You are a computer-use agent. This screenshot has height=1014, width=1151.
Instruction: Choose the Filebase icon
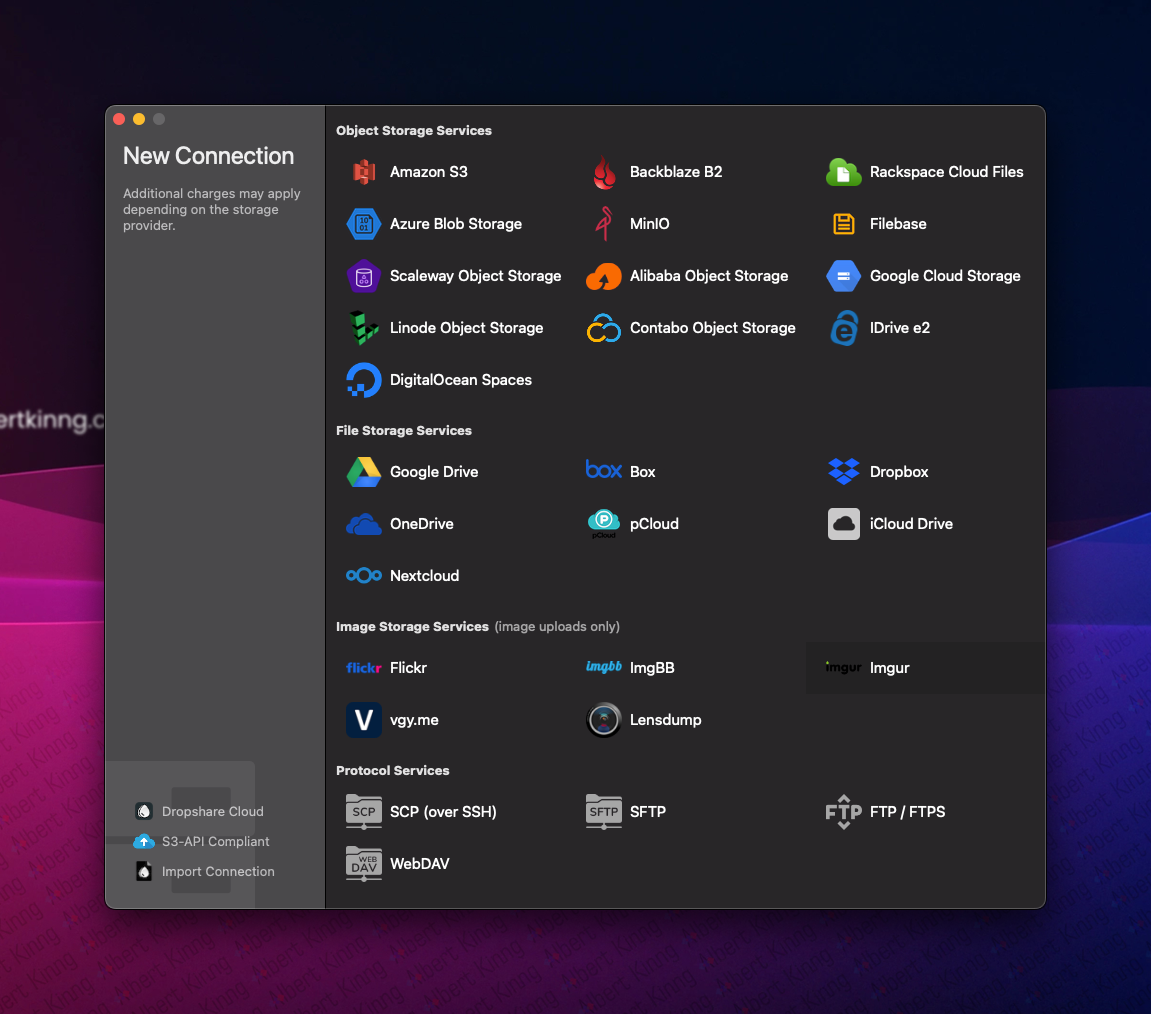(x=843, y=224)
